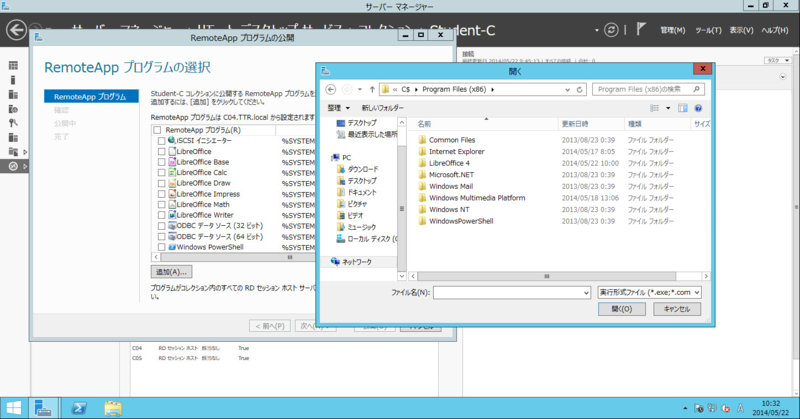800x419 pixels.
Task: Expand the ファイル名 combo box dropdown
Action: tap(586, 293)
